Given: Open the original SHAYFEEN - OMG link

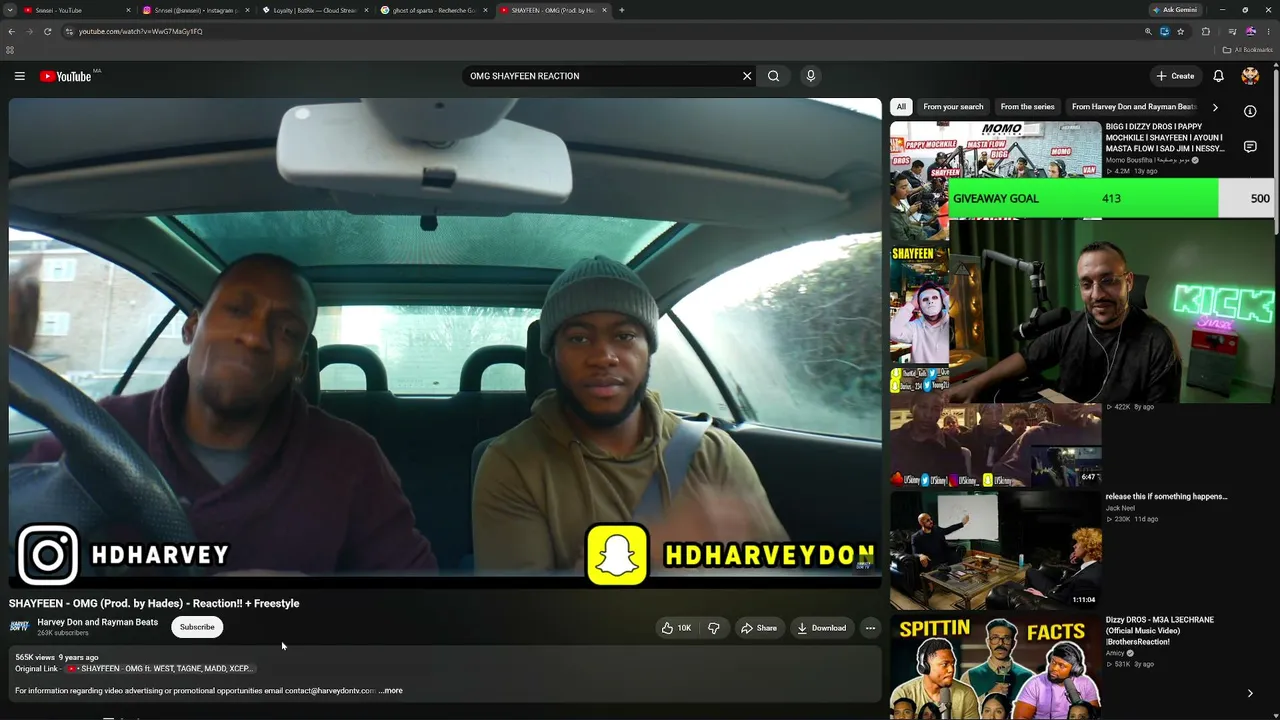Looking at the screenshot, I should [x=159, y=669].
